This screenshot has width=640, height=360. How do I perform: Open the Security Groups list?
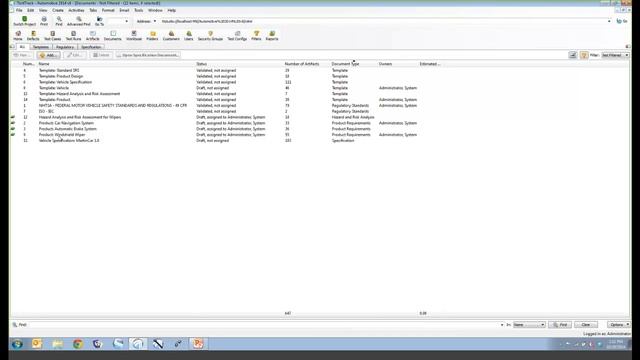[210, 36]
